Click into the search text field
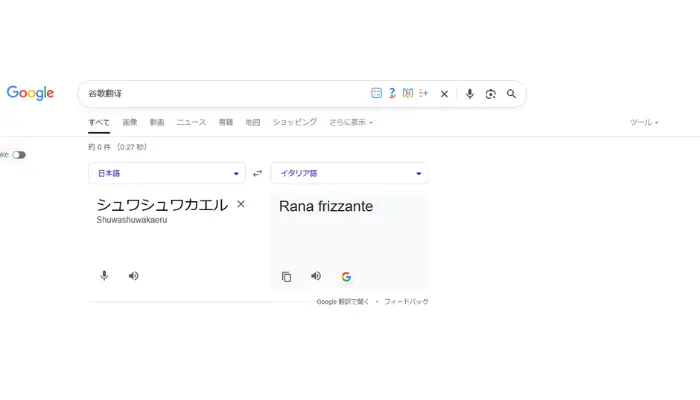Viewport: 700px width, 400px height. [225, 94]
